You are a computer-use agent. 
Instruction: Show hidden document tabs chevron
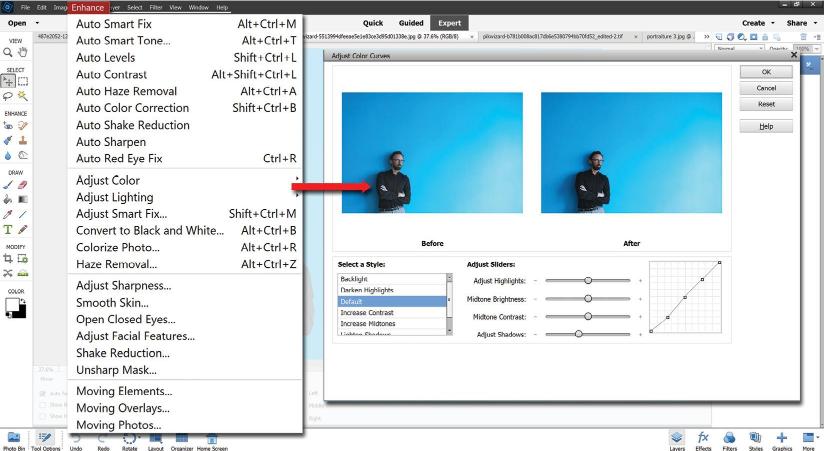706,37
